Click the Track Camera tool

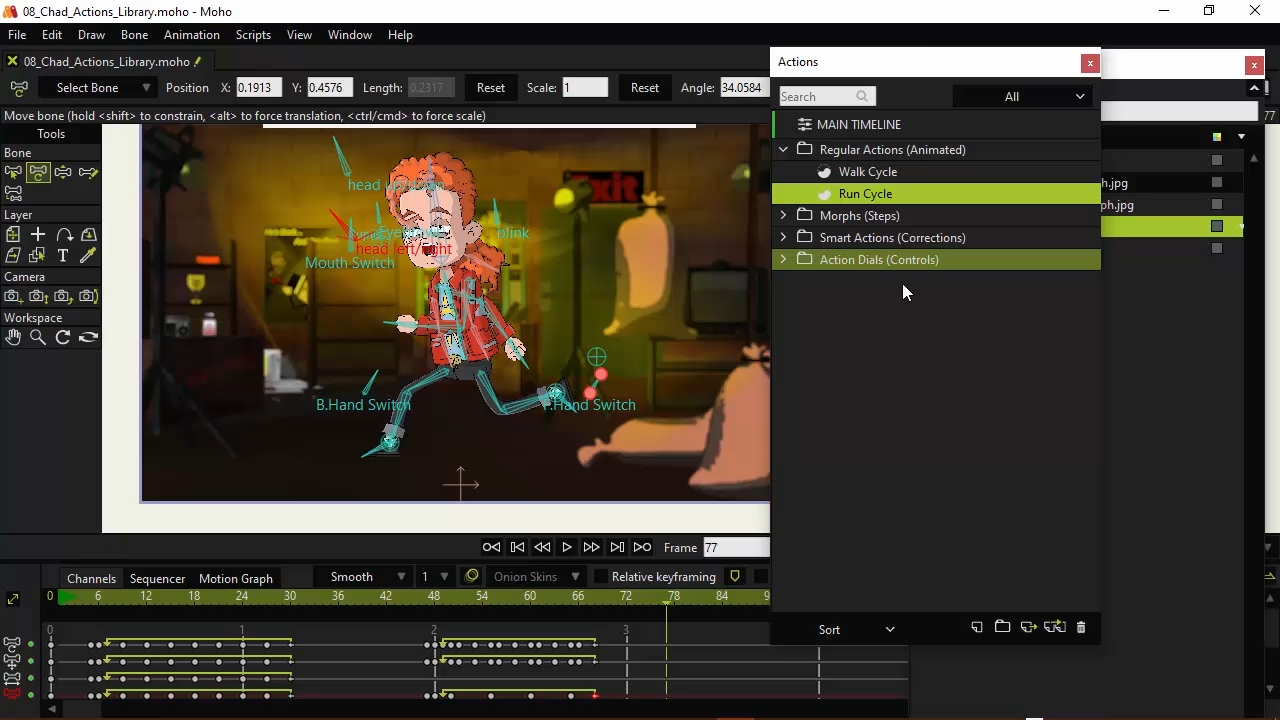13,297
